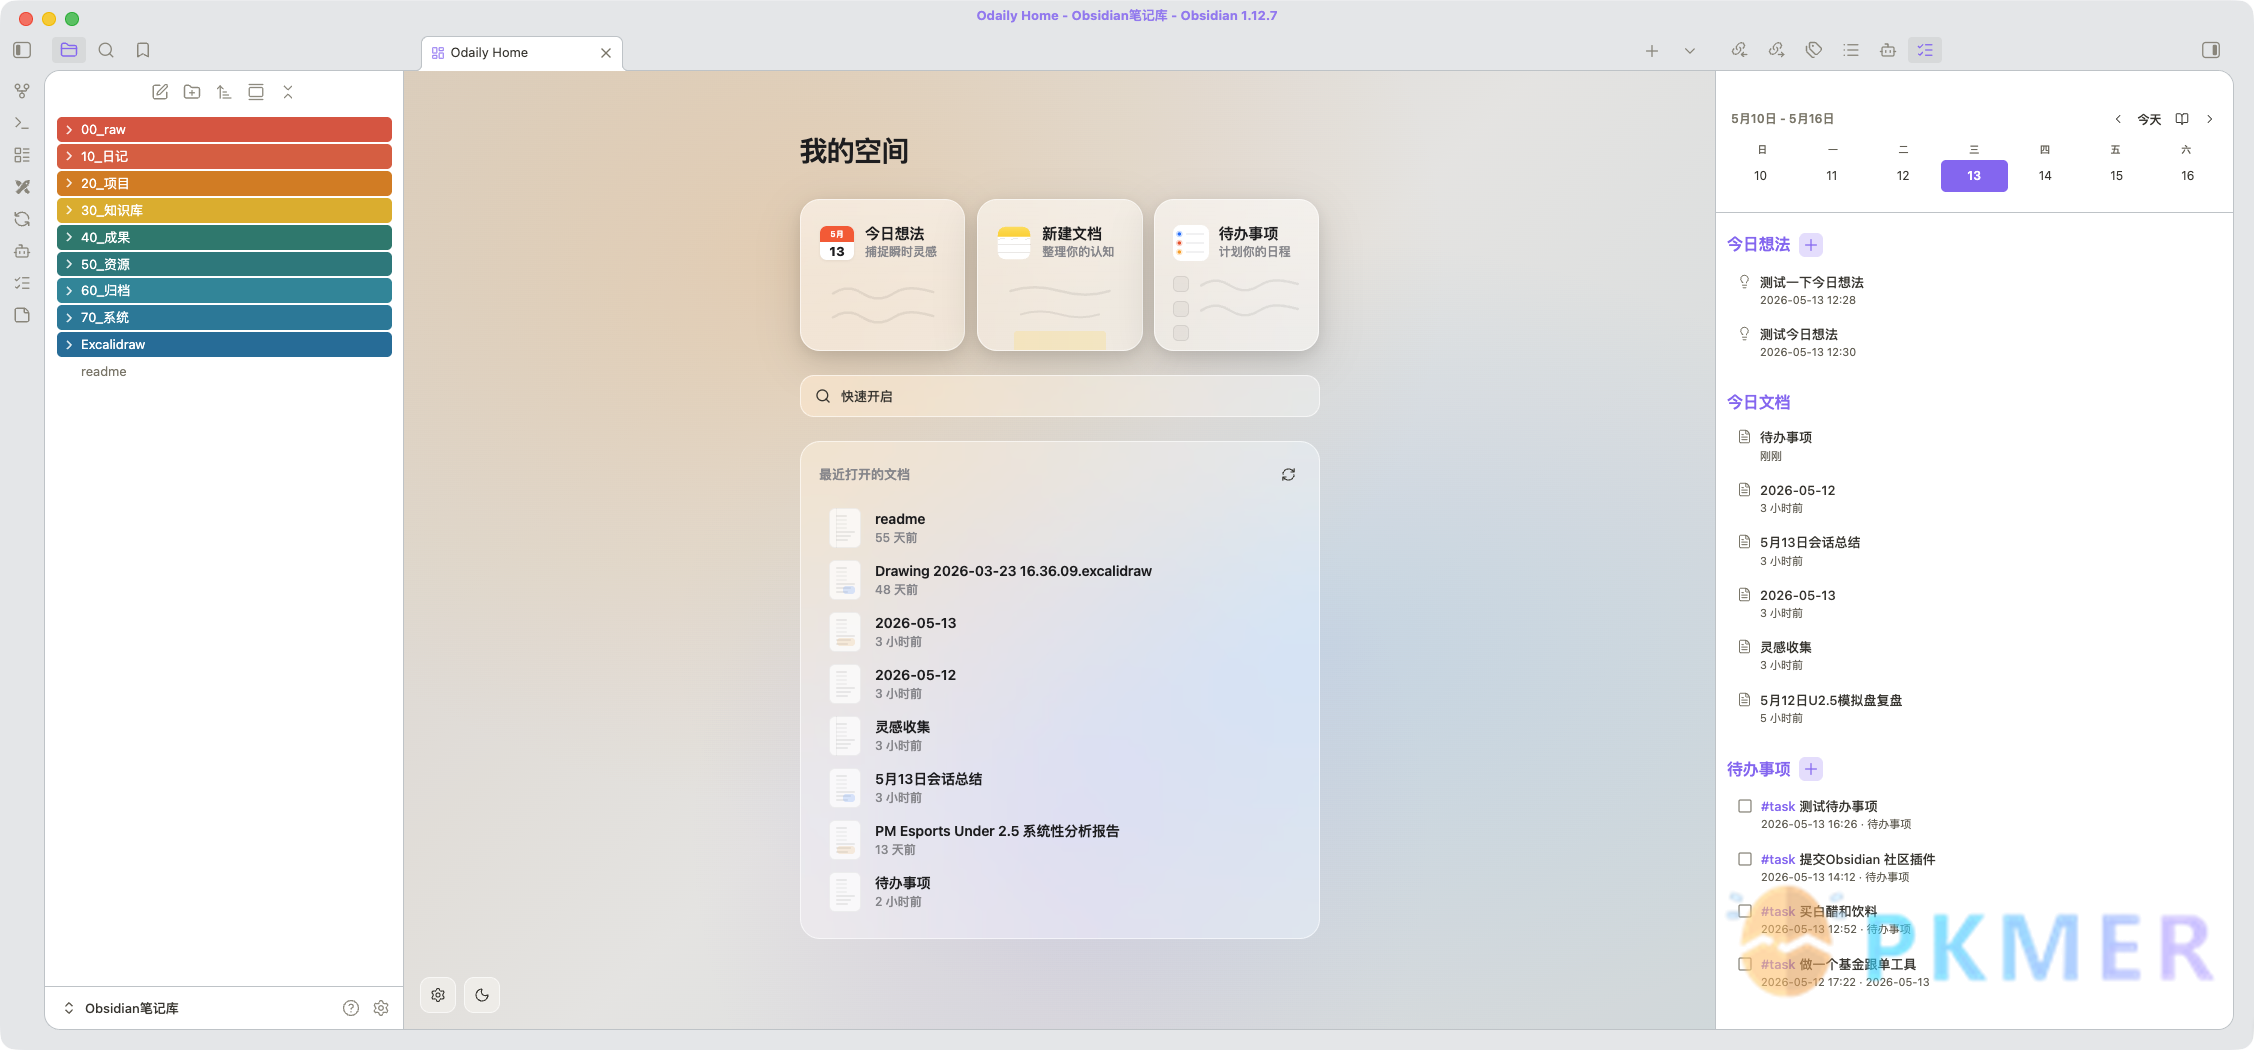Add a new 今日想法 with plus button
This screenshot has width=2254, height=1050.
tap(1811, 245)
